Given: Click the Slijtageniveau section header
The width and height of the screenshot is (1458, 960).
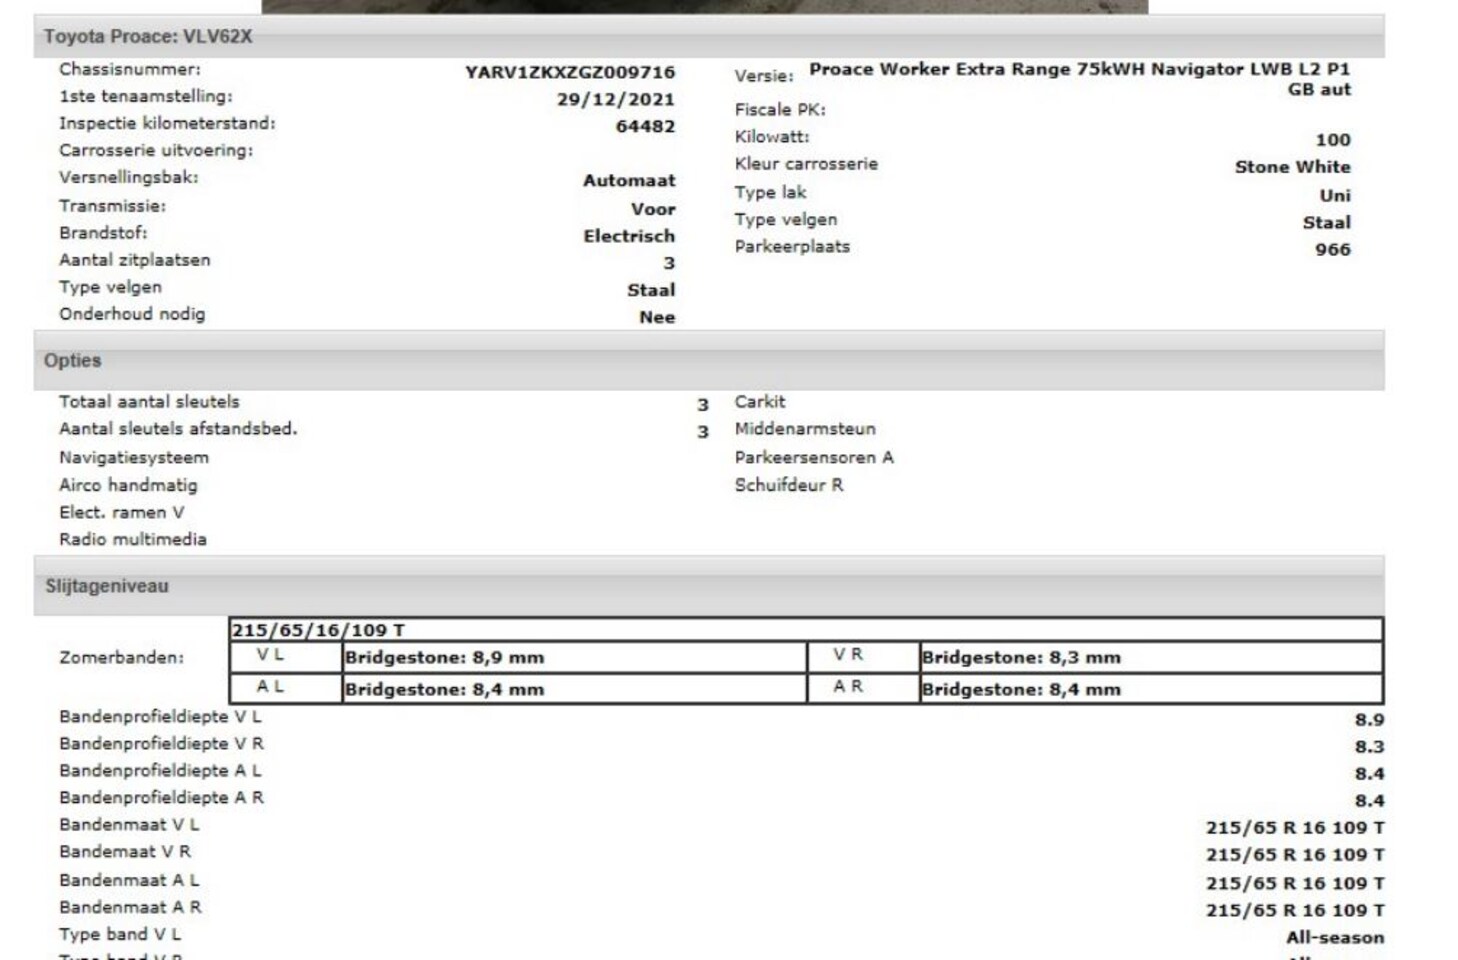Looking at the screenshot, I should pos(106,586).
